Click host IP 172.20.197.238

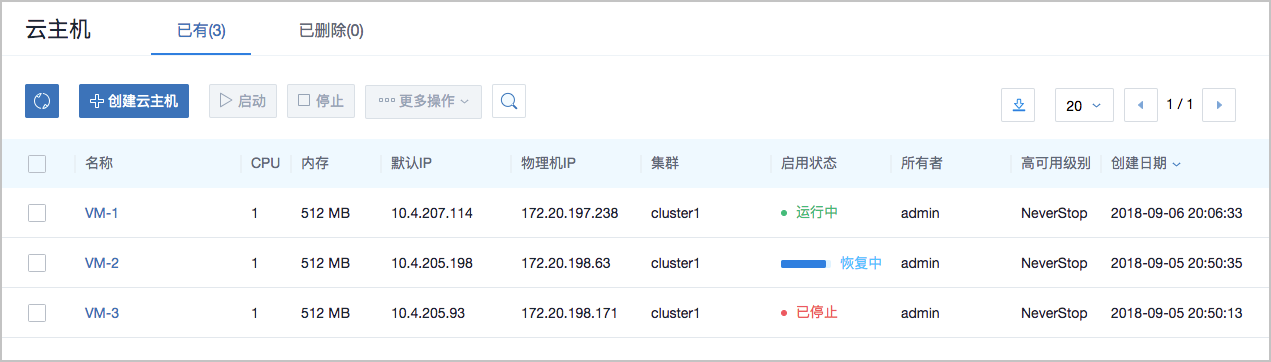click(x=570, y=213)
